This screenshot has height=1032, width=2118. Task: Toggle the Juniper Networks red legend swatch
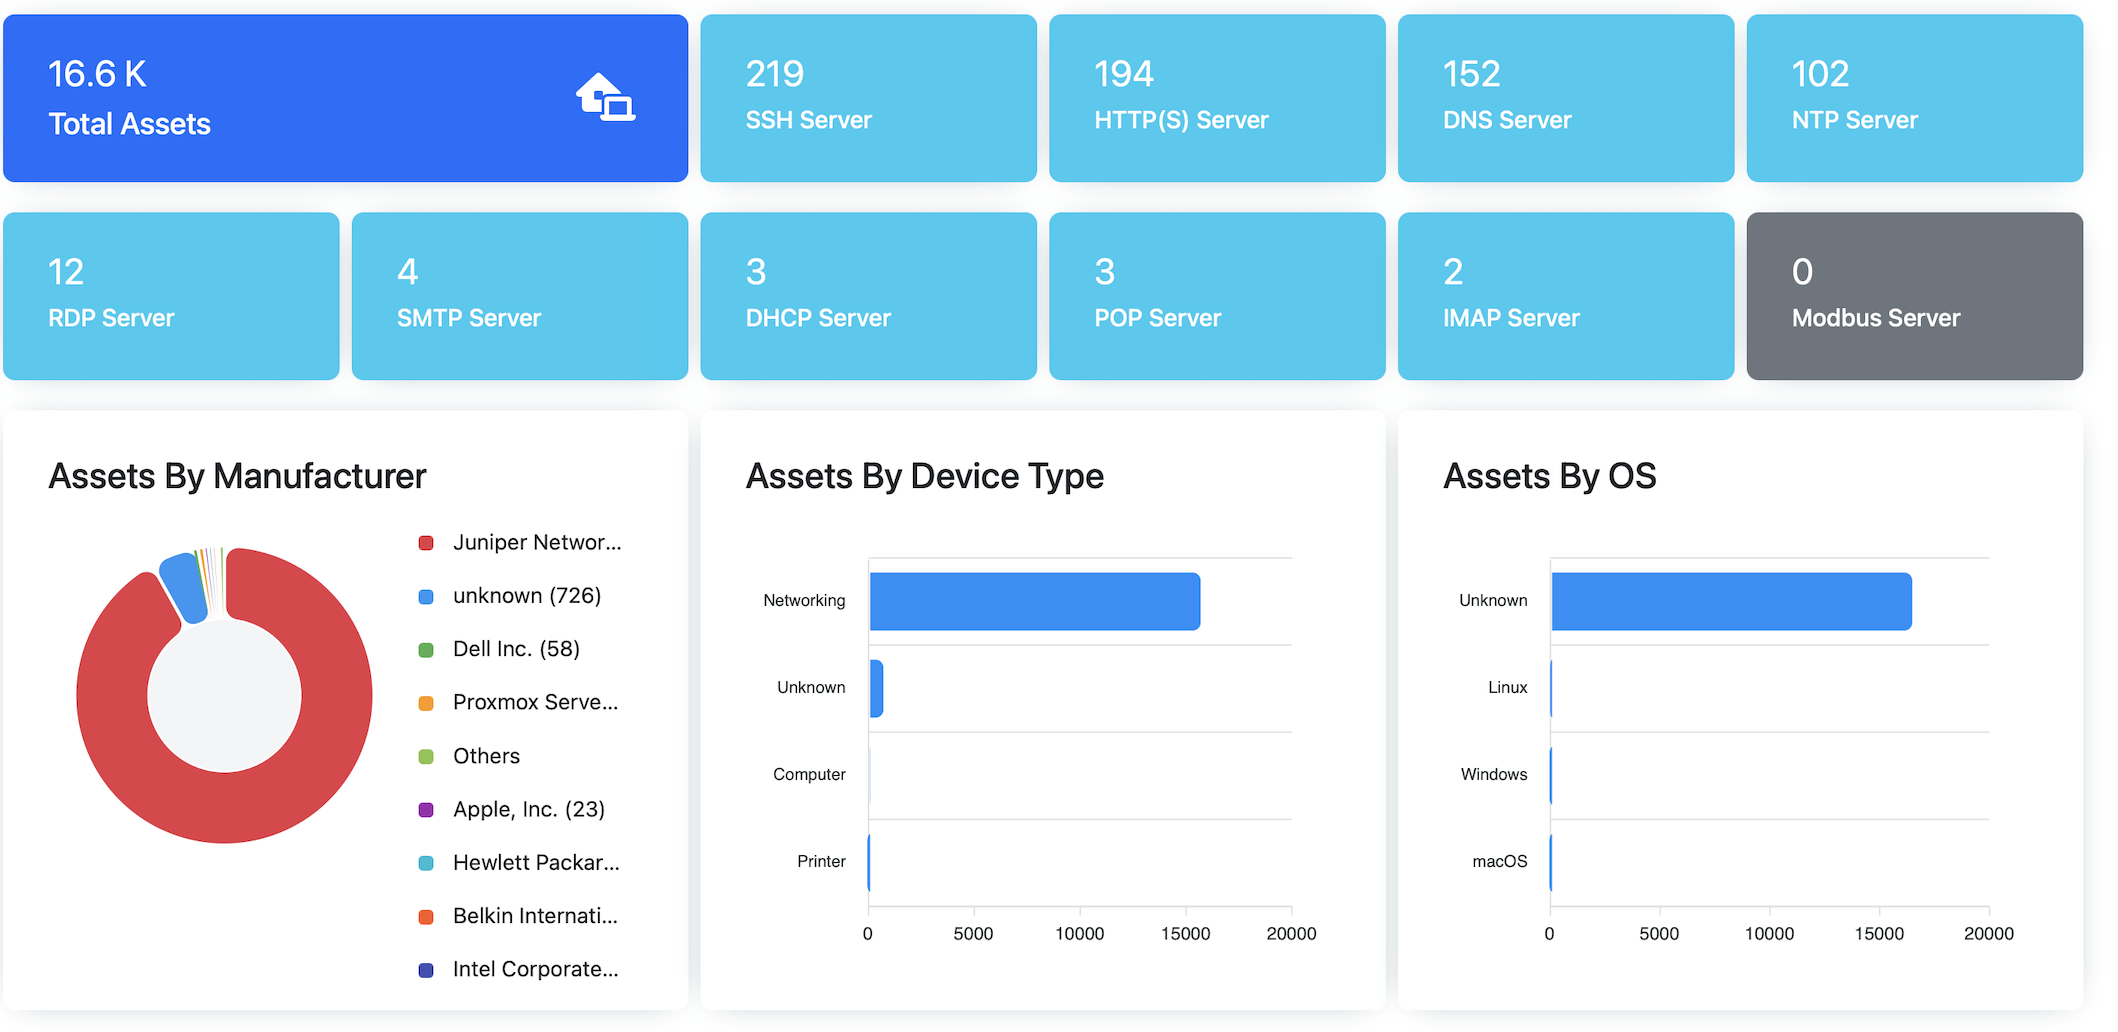426,543
